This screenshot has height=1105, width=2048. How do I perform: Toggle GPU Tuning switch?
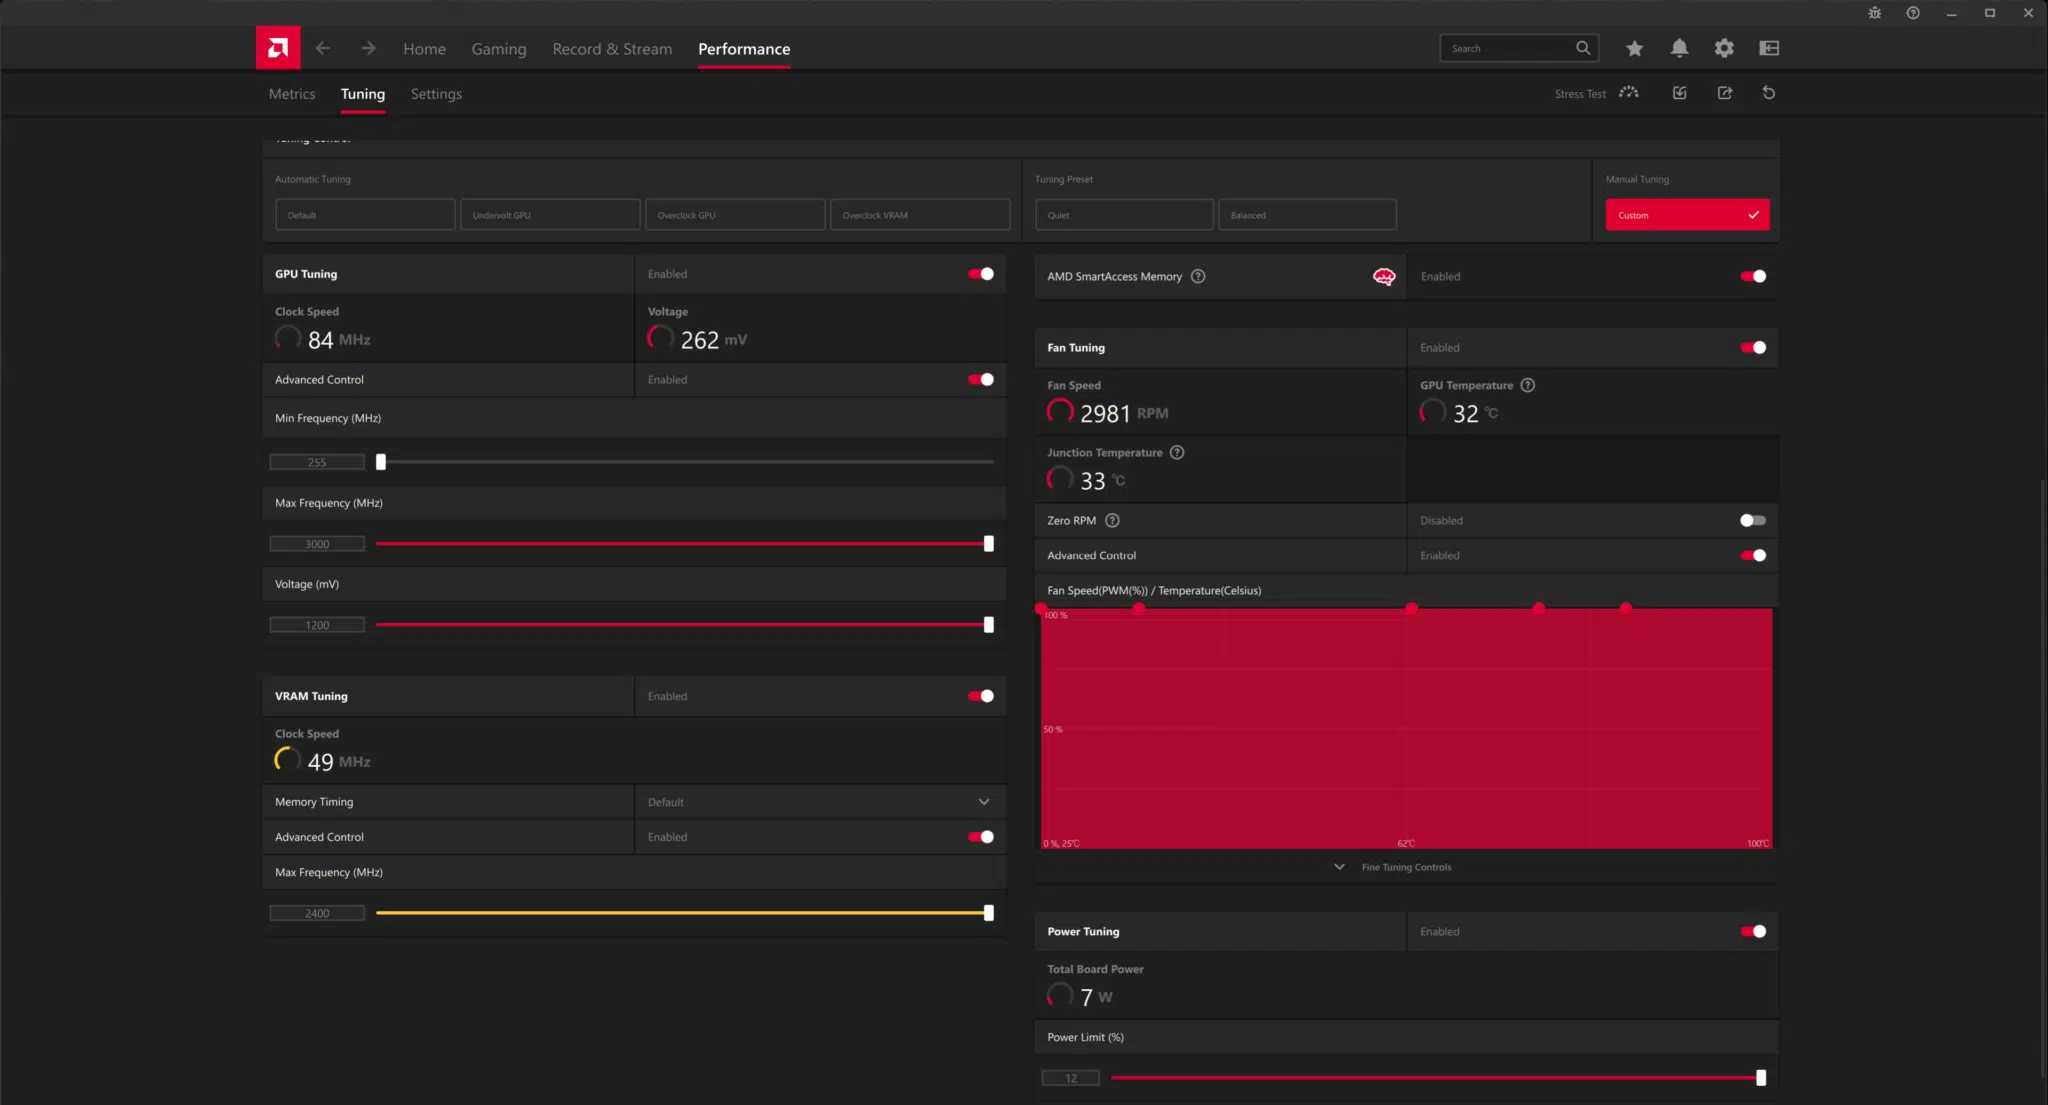[x=981, y=274]
